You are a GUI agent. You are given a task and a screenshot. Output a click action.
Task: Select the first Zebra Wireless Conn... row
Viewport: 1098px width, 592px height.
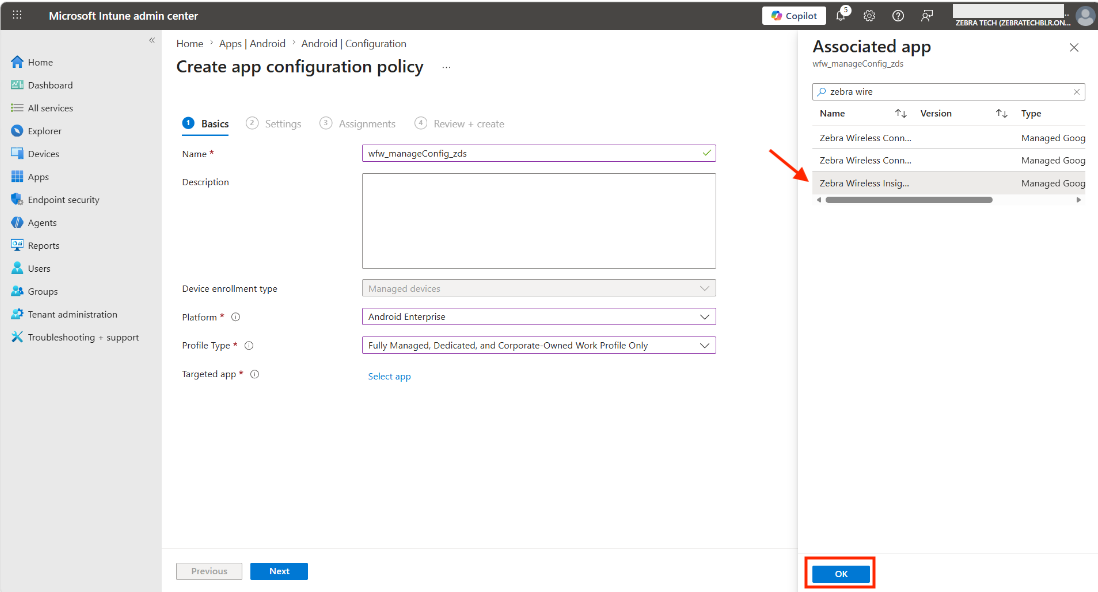point(949,138)
